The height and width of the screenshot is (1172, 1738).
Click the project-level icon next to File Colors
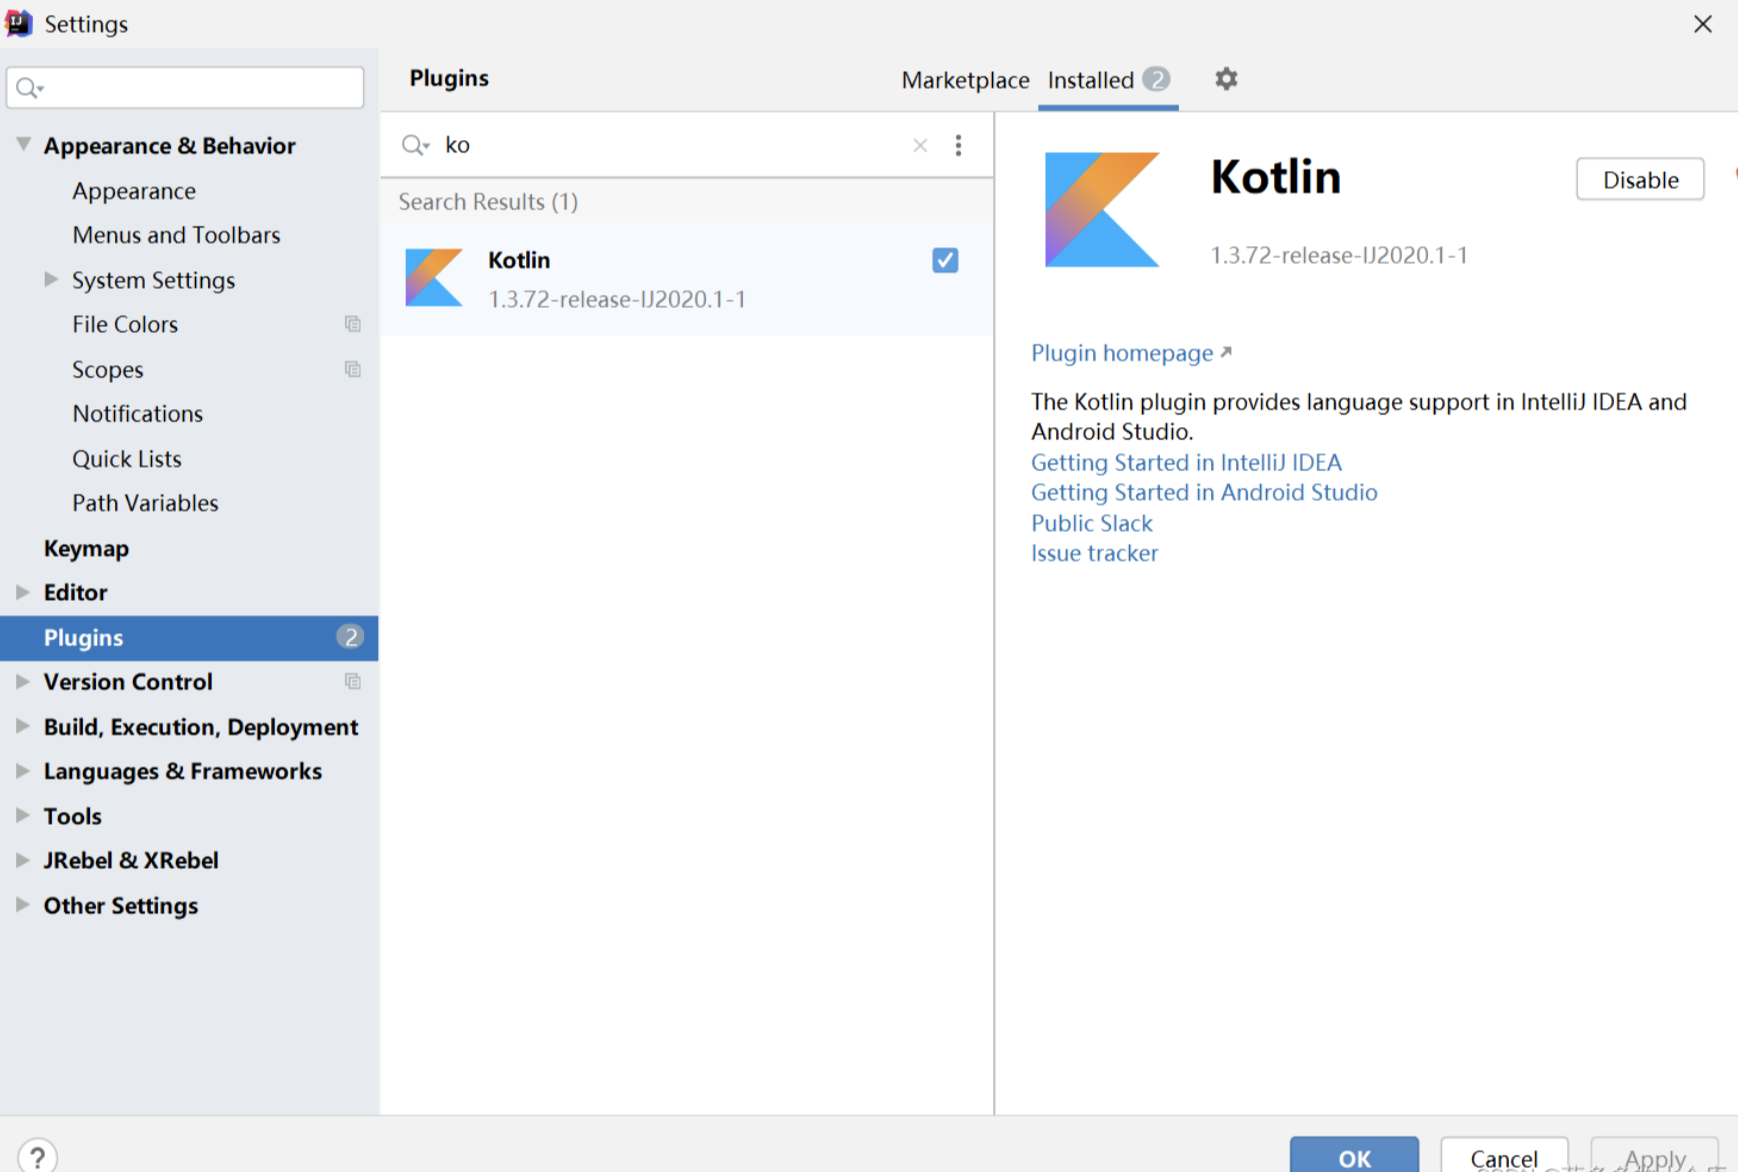(352, 324)
